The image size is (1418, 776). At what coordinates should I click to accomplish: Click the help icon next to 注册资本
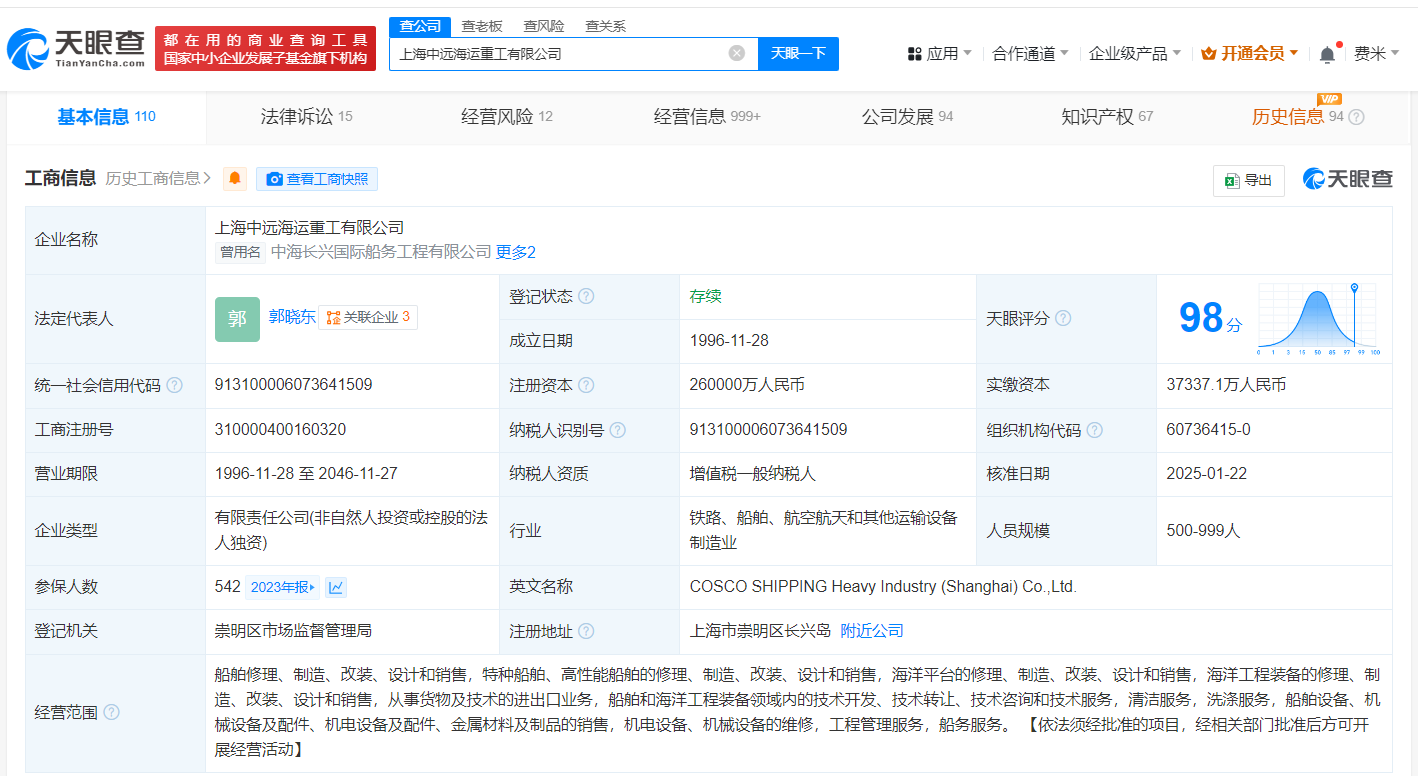tap(586, 385)
